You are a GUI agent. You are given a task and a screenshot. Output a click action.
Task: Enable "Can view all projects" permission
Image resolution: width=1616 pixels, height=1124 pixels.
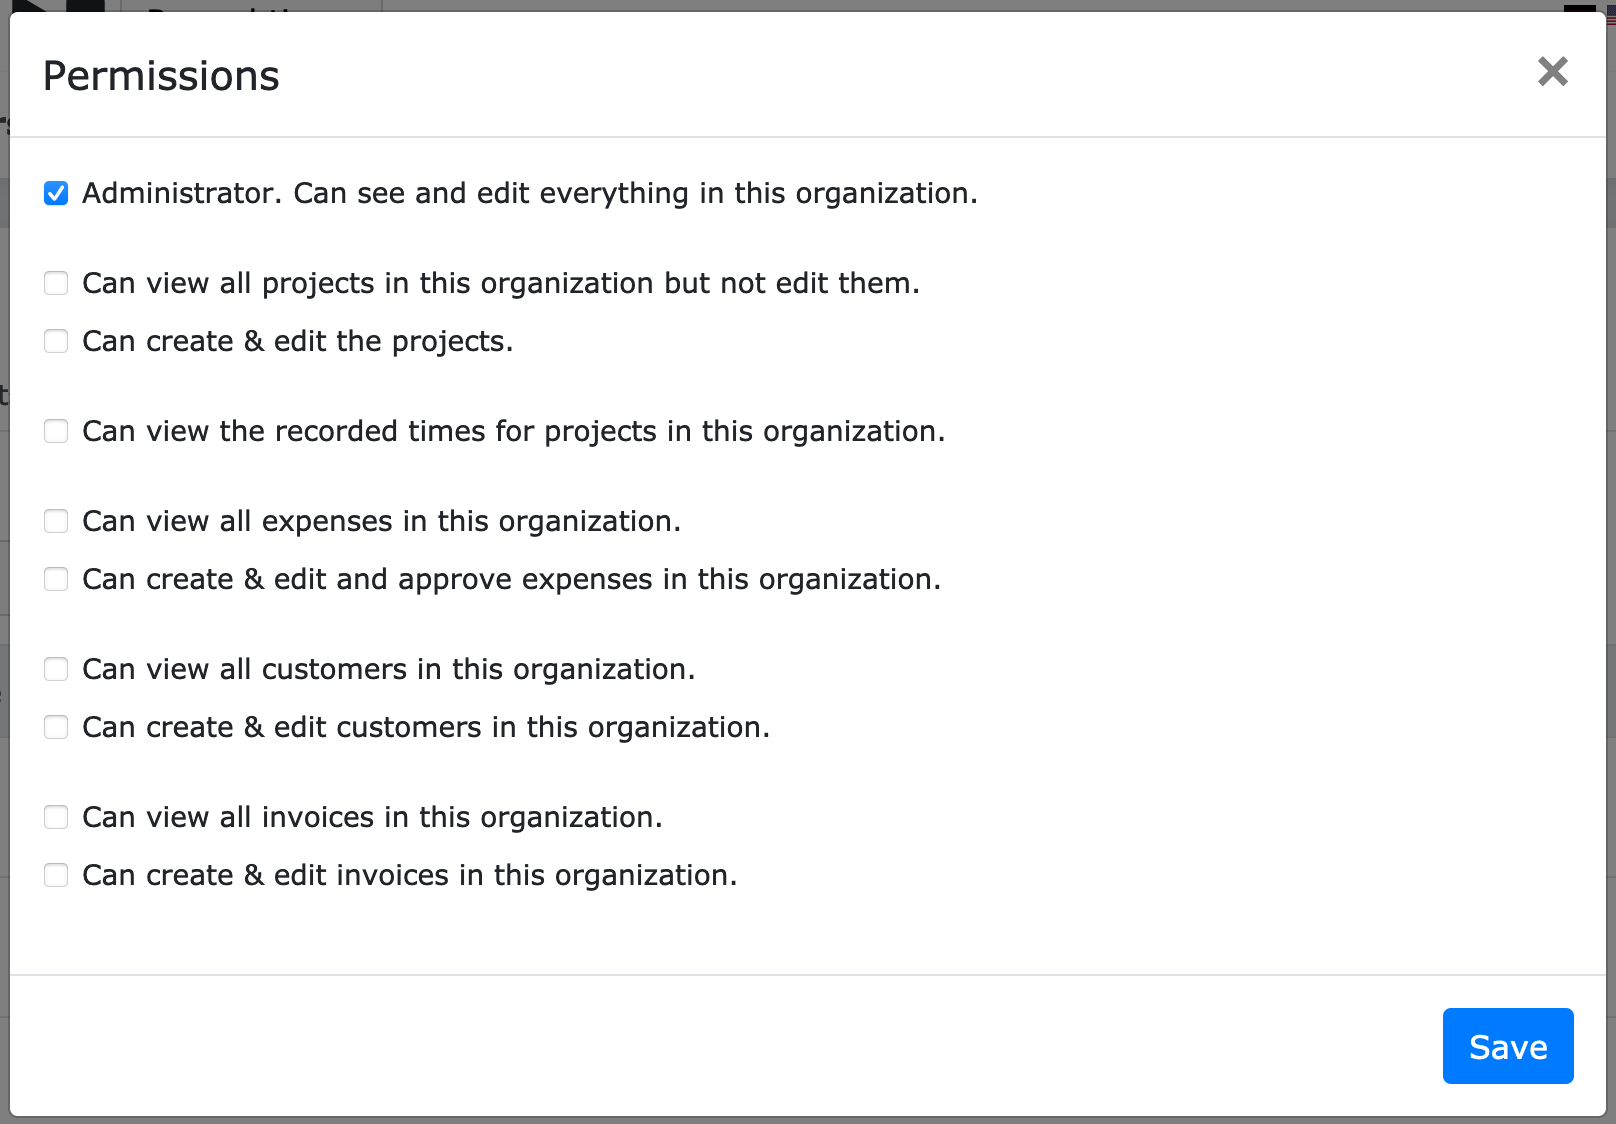coord(56,283)
